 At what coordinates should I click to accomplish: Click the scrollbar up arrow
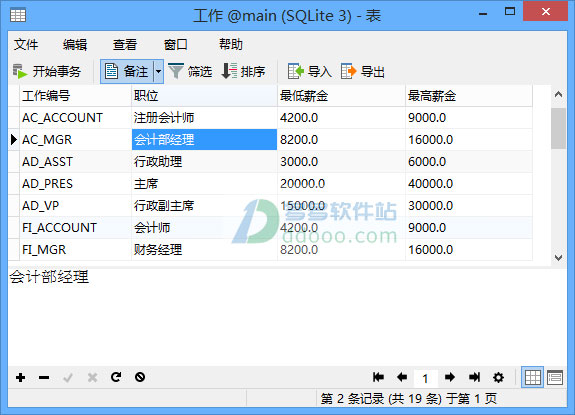(x=558, y=95)
